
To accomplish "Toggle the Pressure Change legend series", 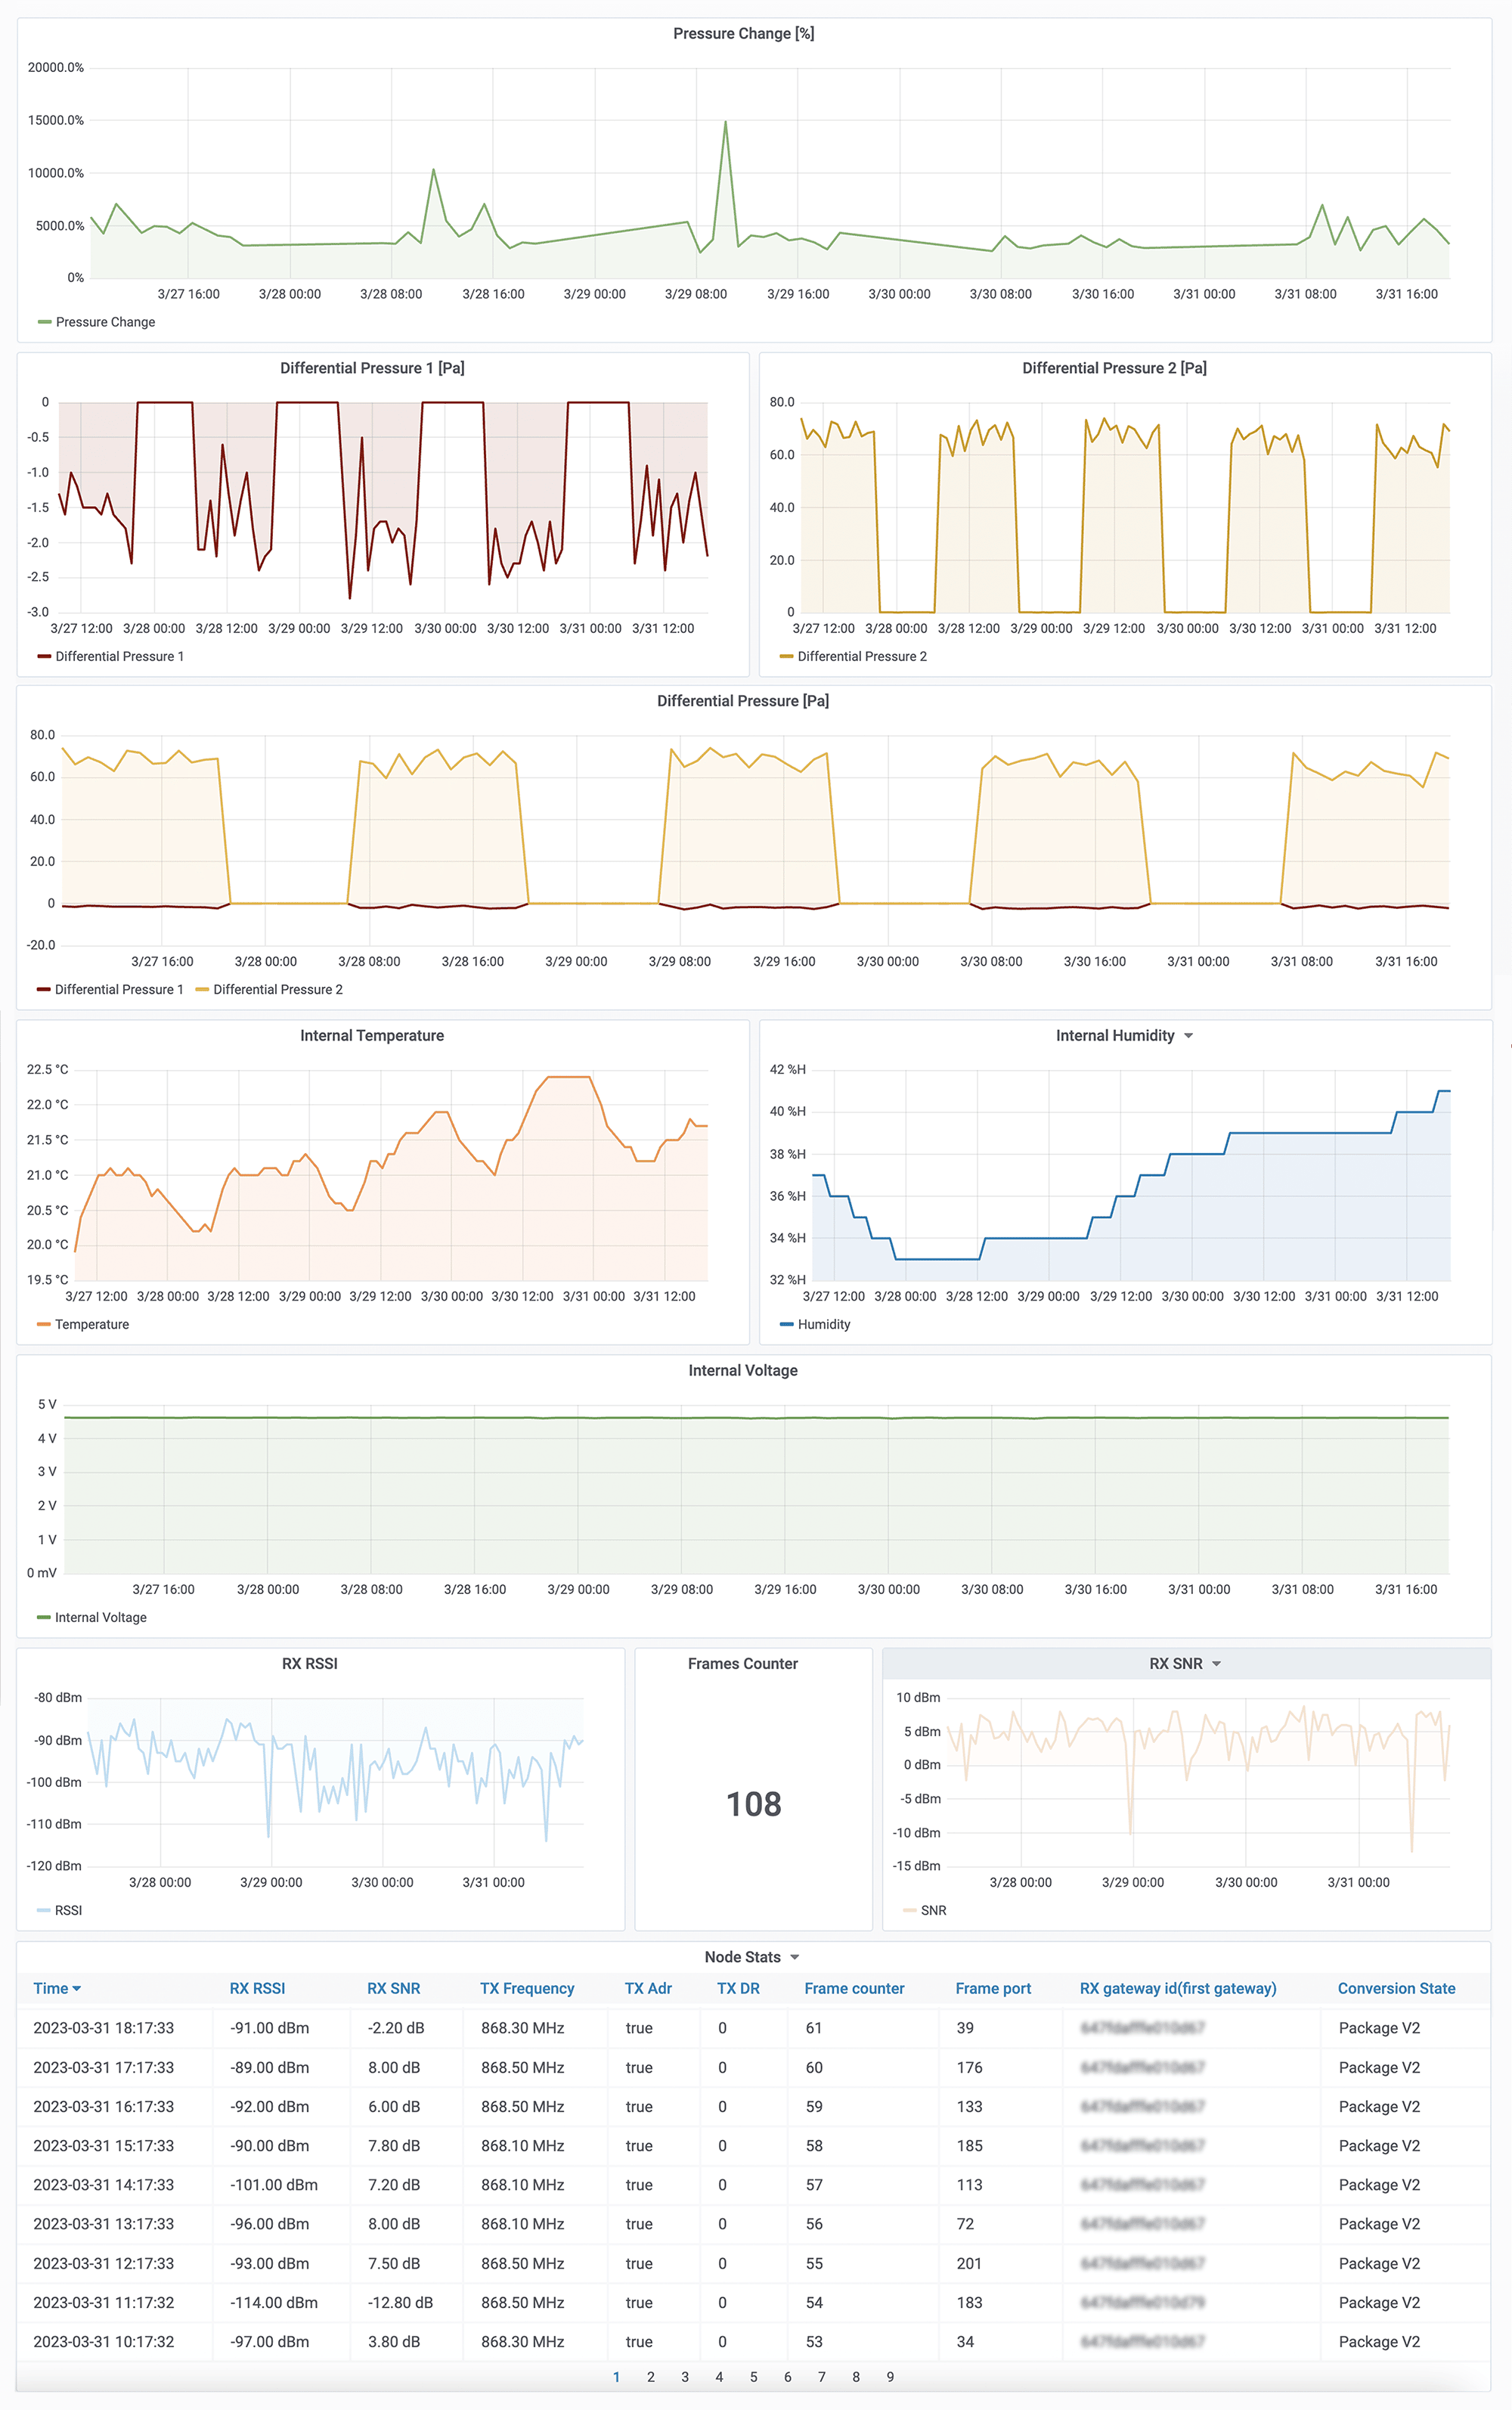I will pyautogui.click(x=105, y=322).
